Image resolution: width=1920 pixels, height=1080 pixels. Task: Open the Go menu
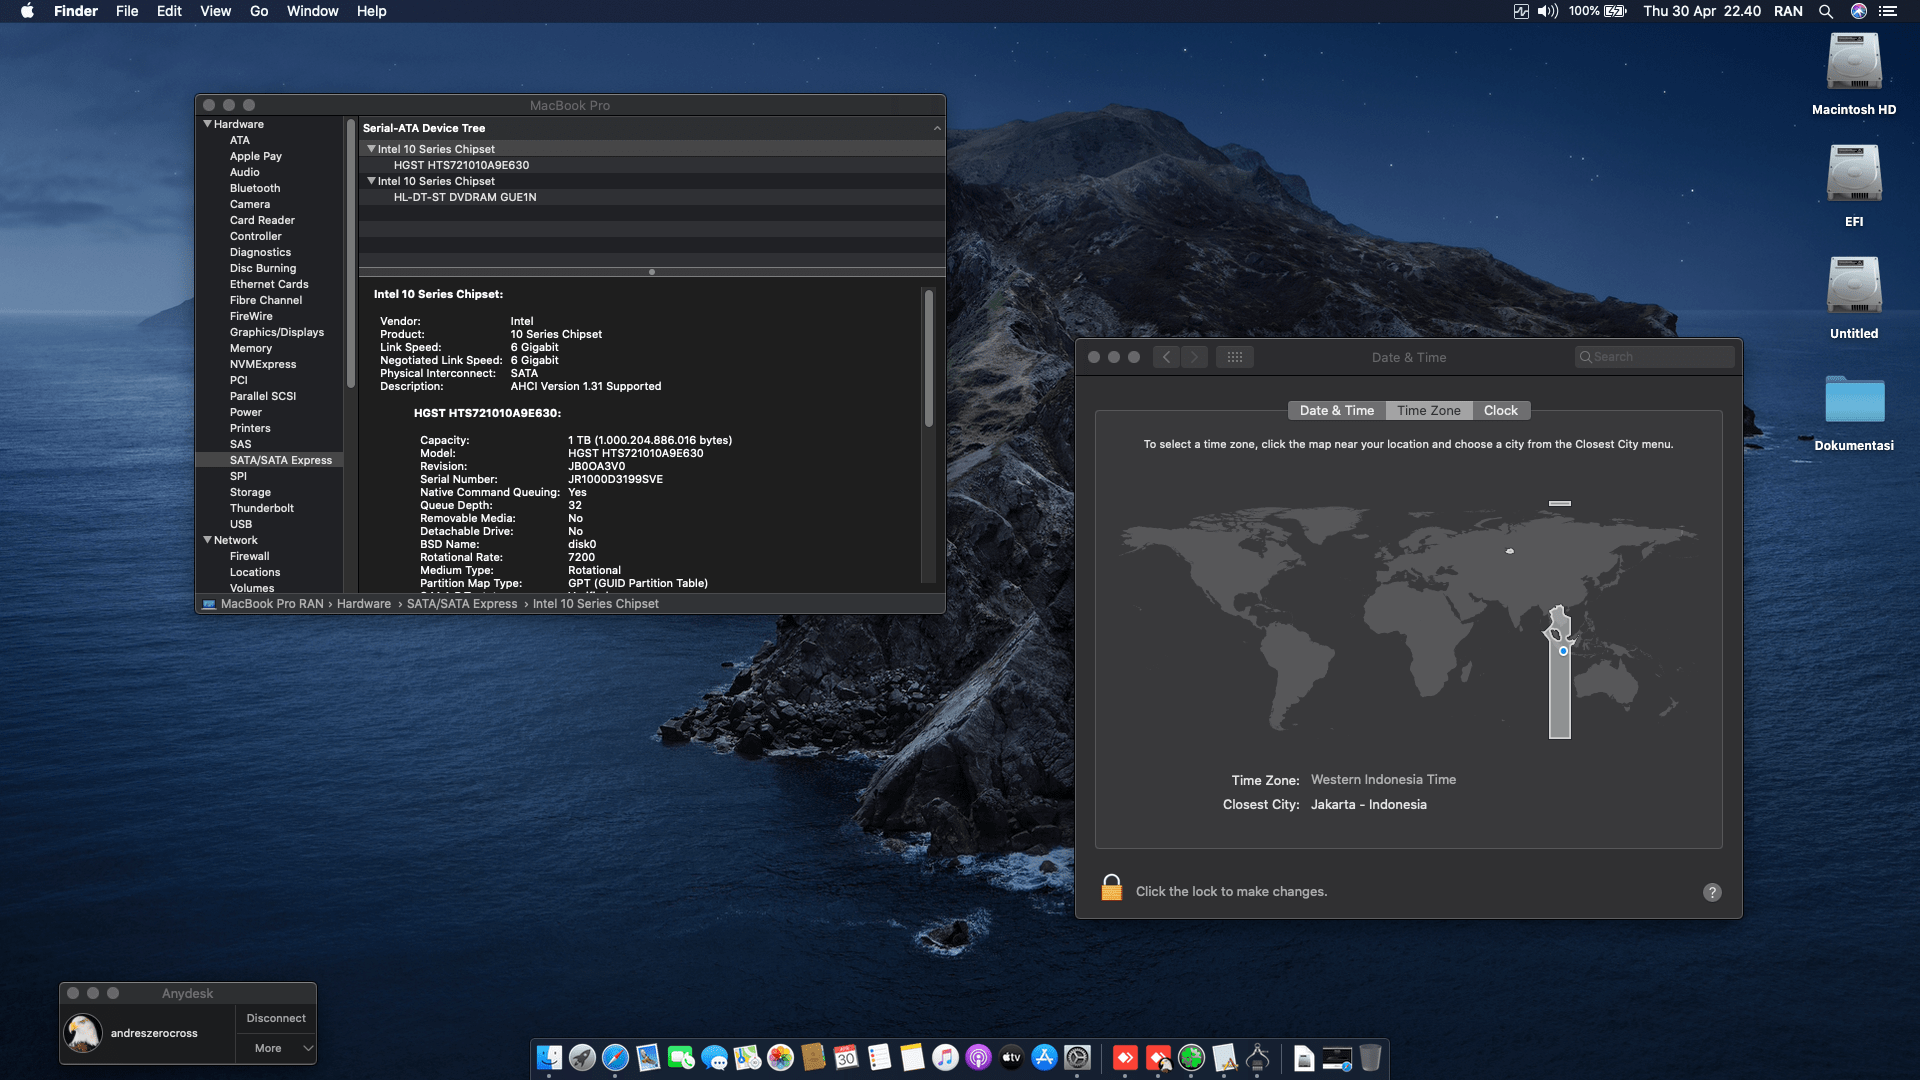tap(259, 11)
